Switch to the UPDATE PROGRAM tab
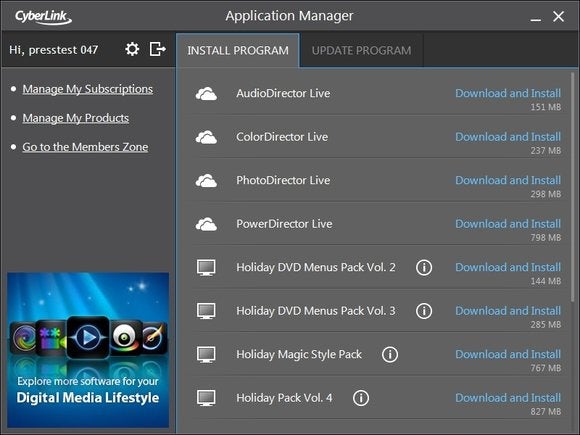 tap(361, 50)
